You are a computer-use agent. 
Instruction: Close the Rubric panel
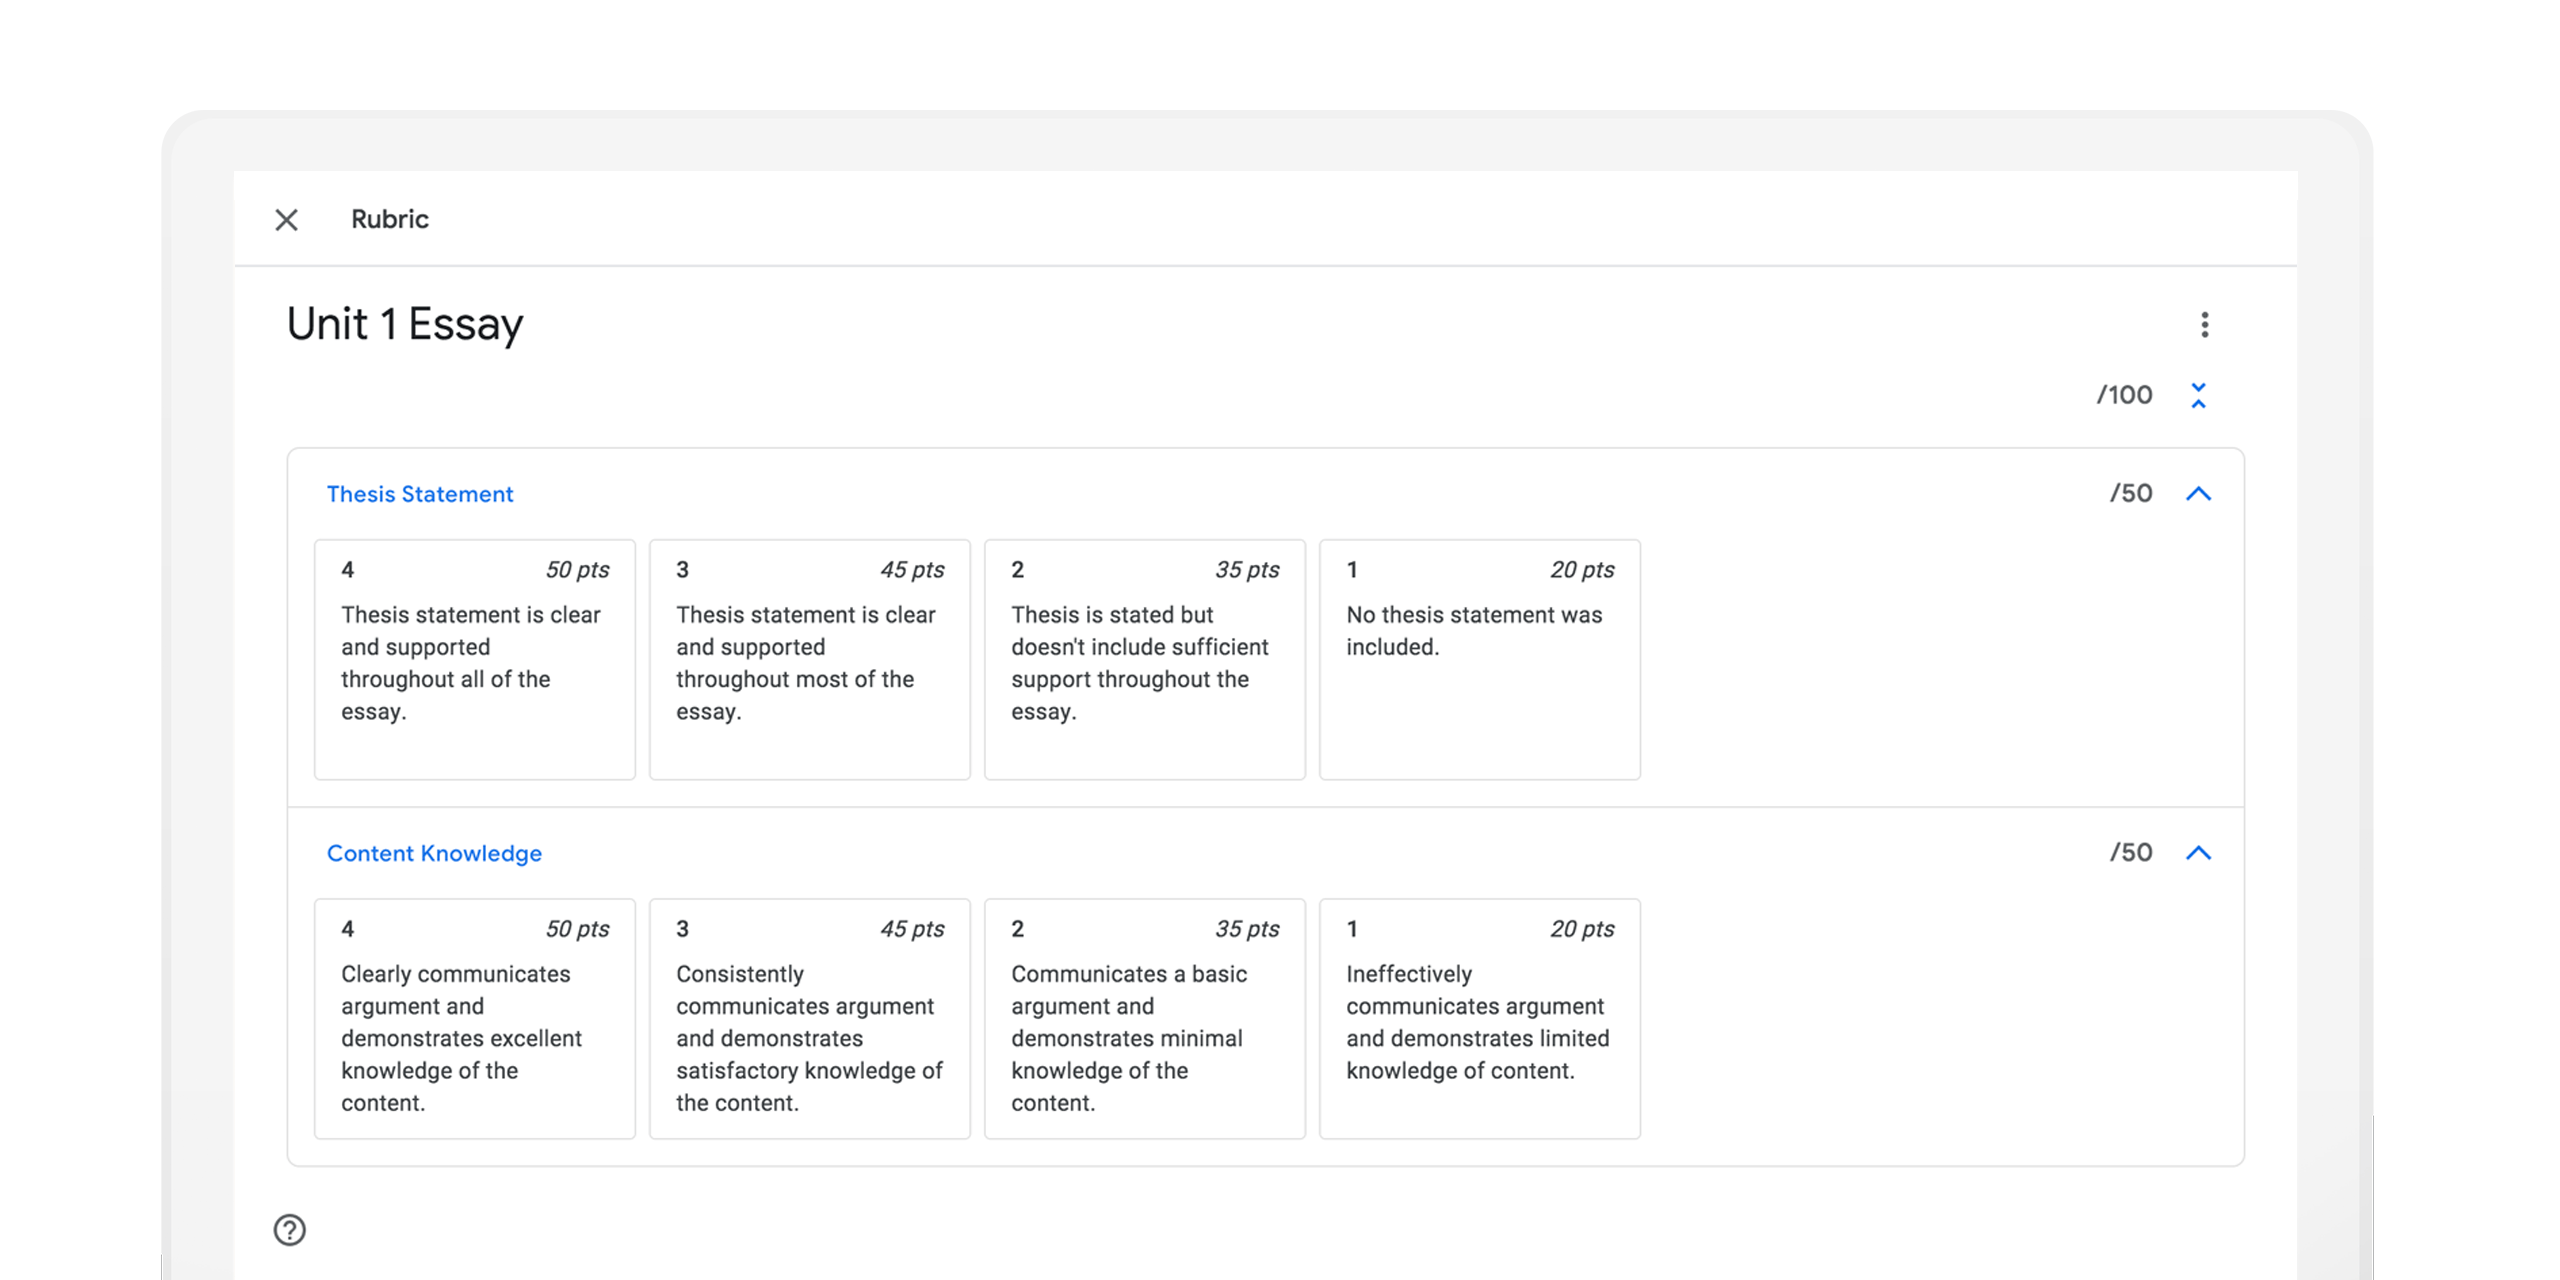(286, 219)
